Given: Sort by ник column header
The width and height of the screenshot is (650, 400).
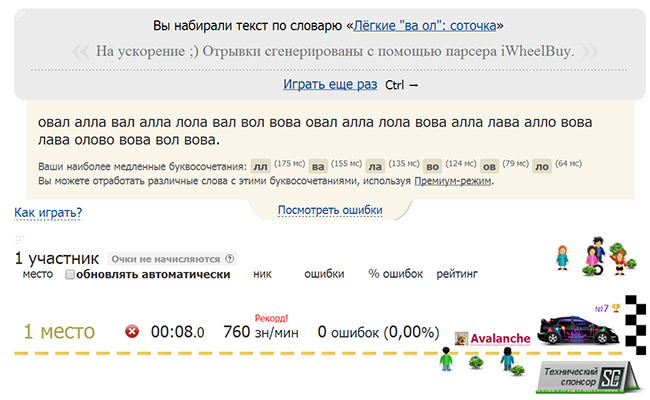Looking at the screenshot, I should [263, 273].
